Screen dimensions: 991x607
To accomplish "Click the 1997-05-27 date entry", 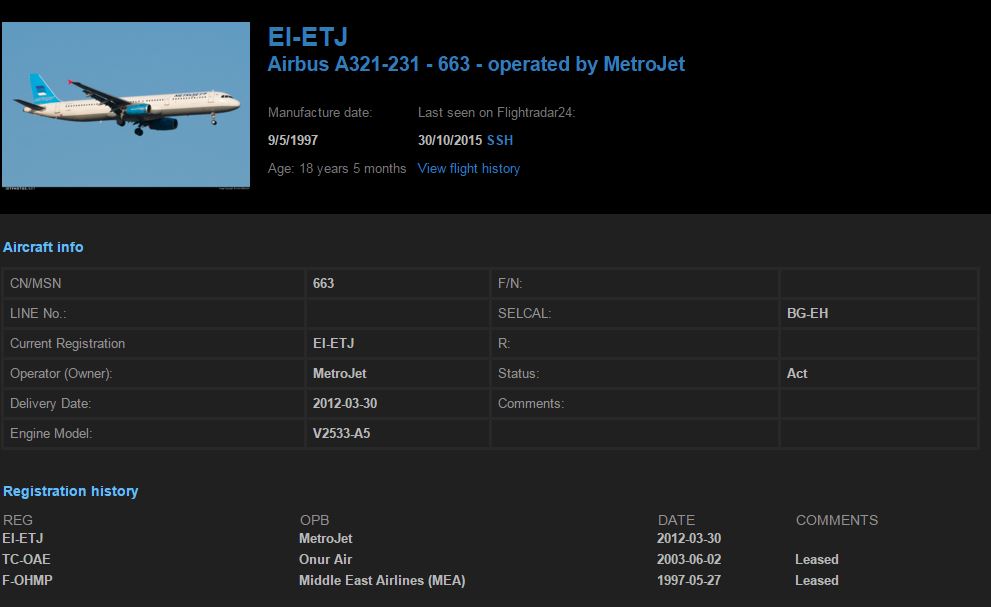I will 689,580.
